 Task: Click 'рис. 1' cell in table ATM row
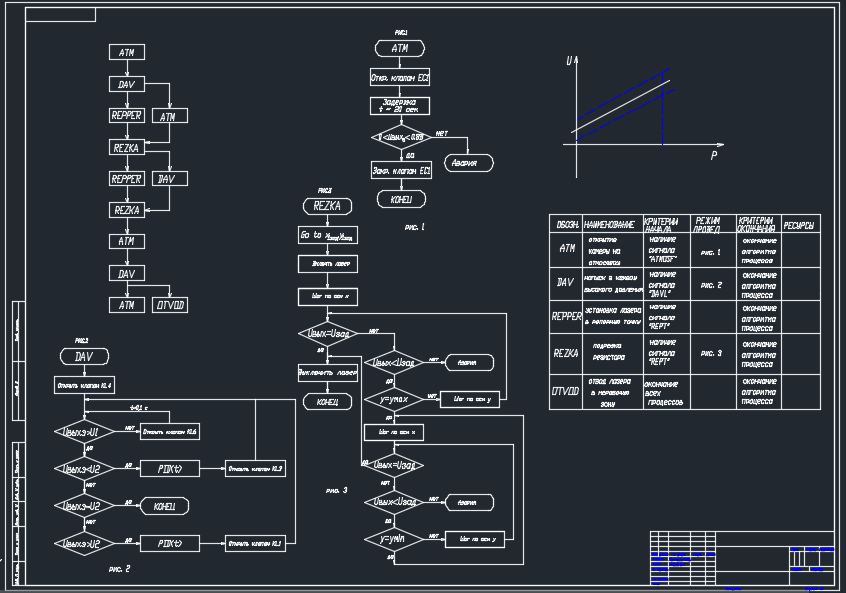point(713,250)
